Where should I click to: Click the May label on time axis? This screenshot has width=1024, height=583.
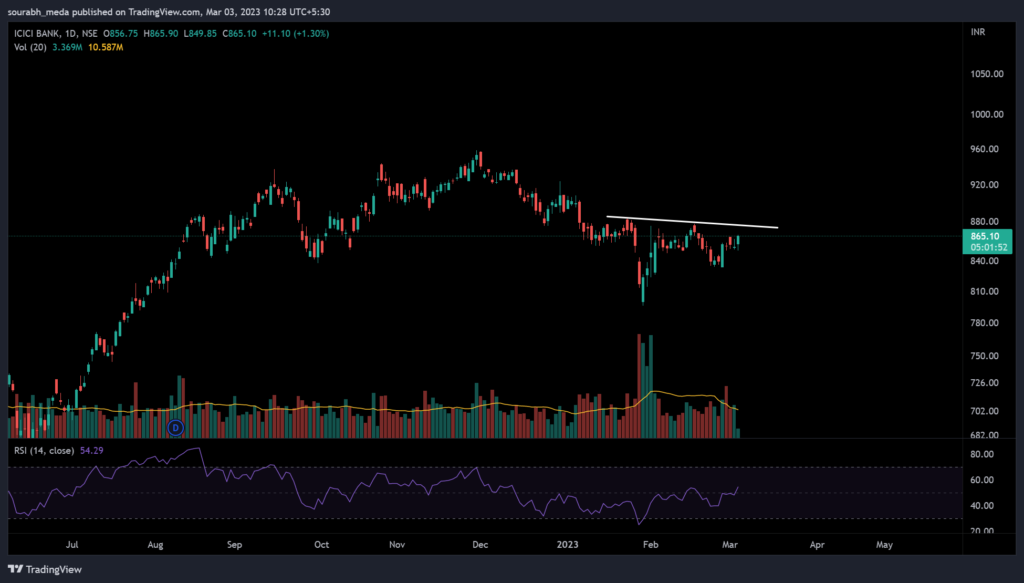(x=884, y=544)
